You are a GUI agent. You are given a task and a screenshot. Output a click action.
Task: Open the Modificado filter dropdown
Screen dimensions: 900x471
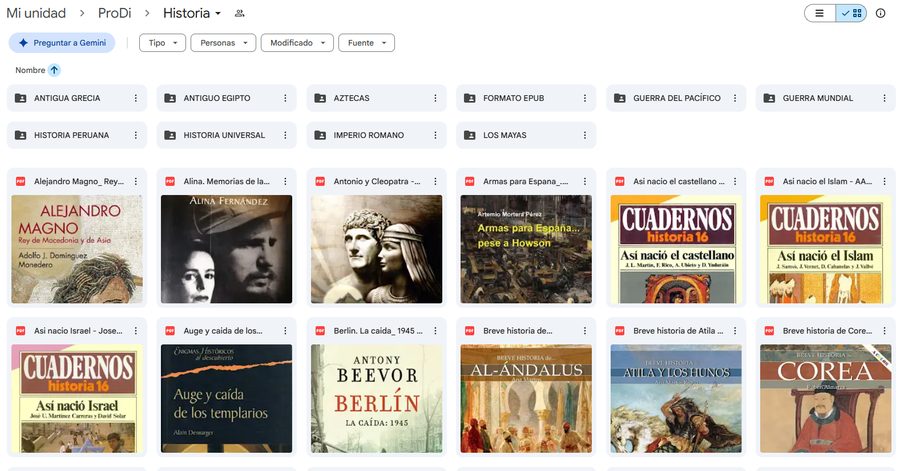tap(297, 42)
